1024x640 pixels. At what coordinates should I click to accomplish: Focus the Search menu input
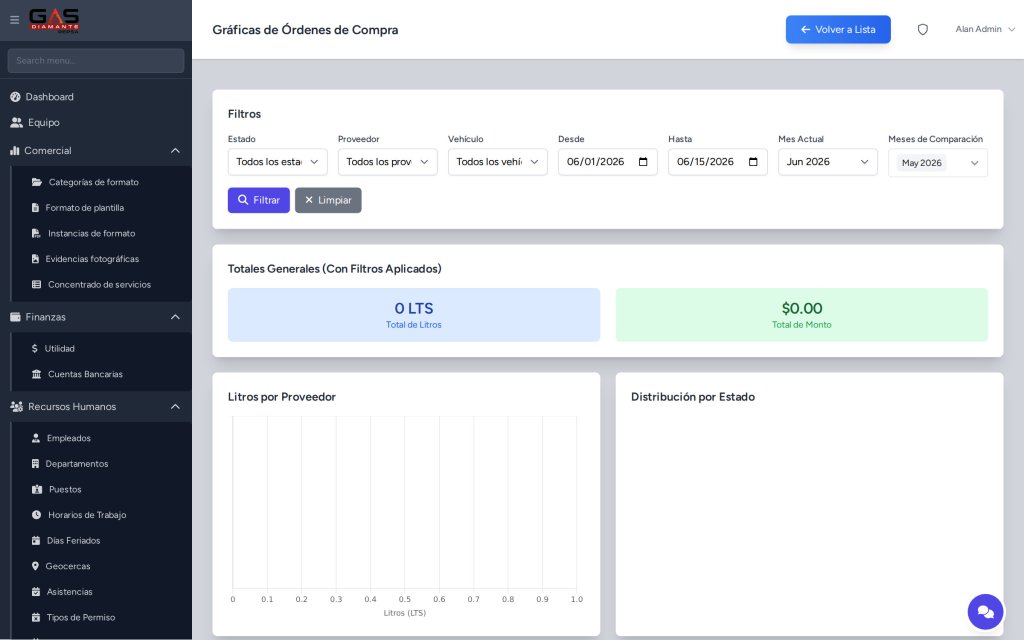pyautogui.click(x=96, y=61)
